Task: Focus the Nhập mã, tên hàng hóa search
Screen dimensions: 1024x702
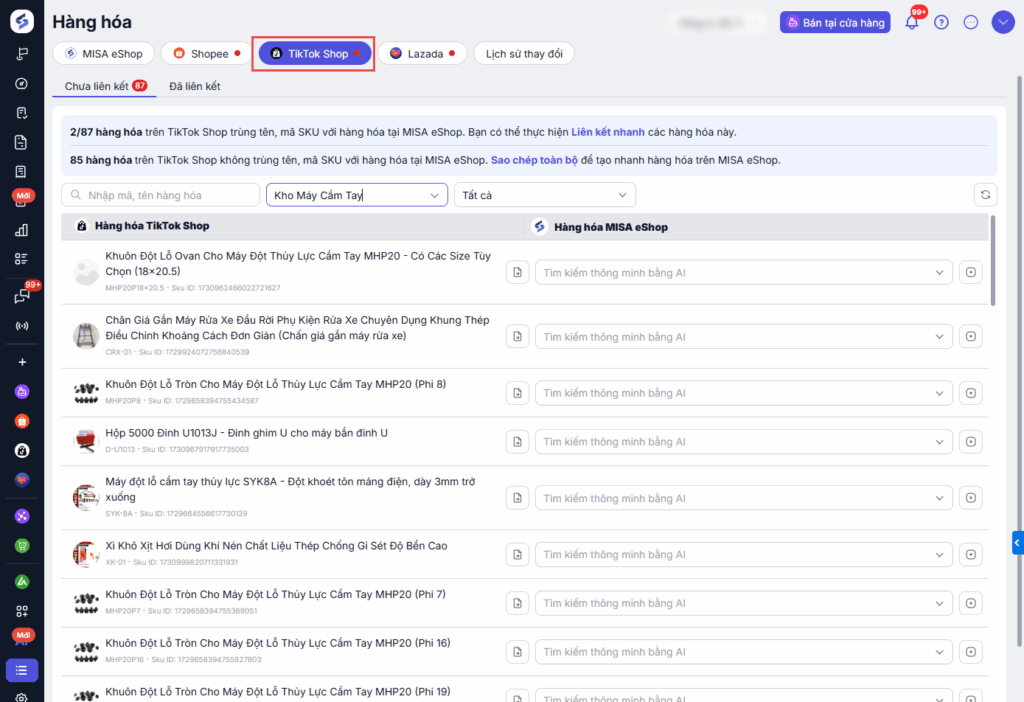Action: point(161,195)
